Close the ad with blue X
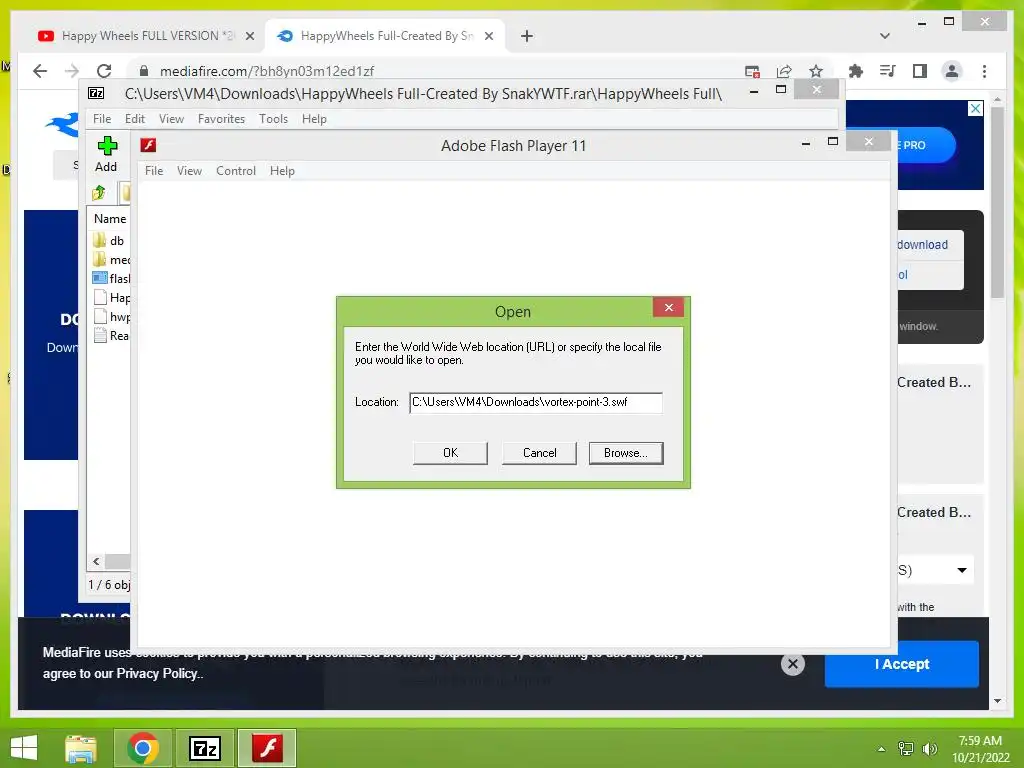The height and width of the screenshot is (768, 1024). coord(975,108)
